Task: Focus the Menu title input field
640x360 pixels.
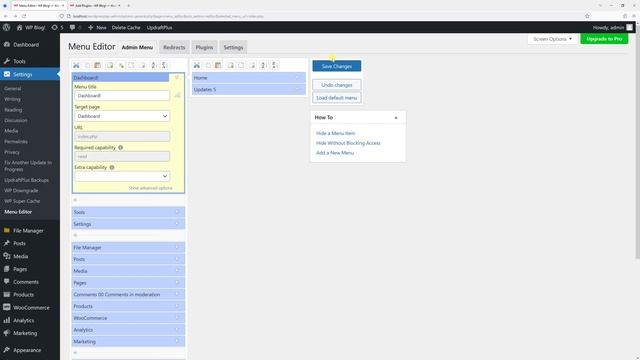Action: pos(122,96)
